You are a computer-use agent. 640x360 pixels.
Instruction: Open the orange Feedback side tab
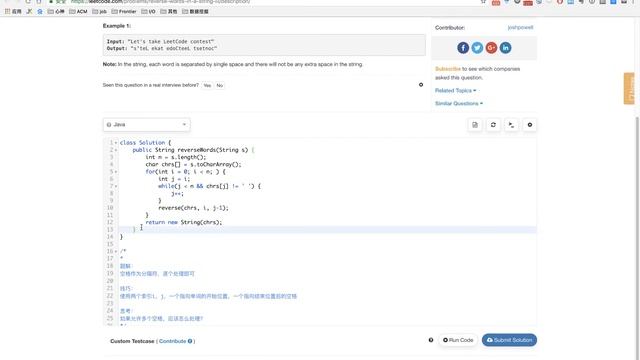629,88
